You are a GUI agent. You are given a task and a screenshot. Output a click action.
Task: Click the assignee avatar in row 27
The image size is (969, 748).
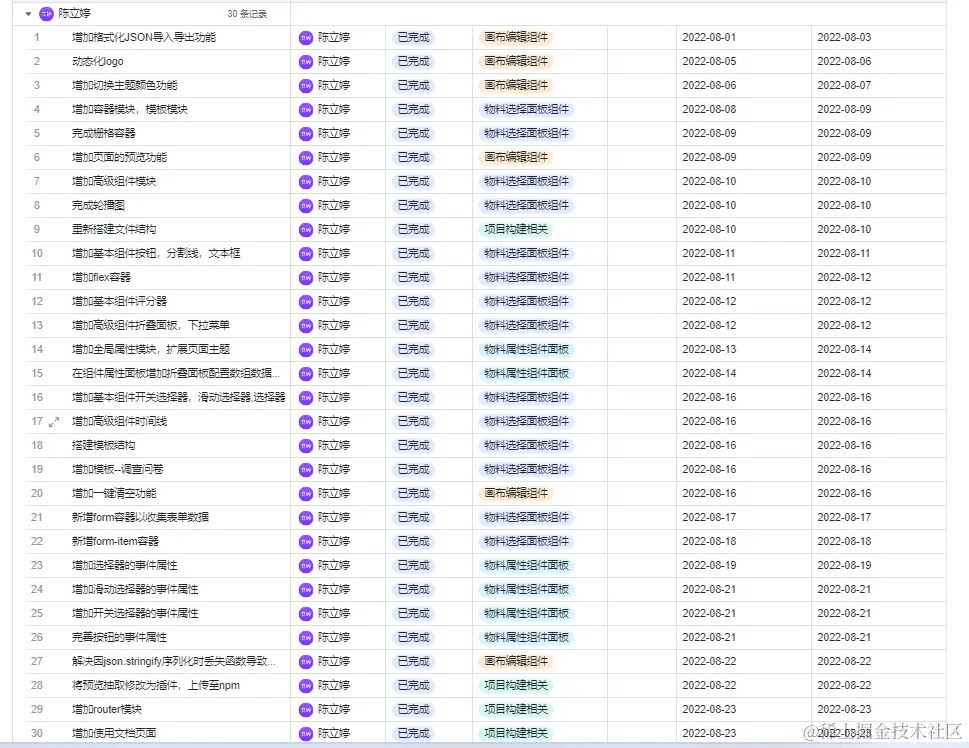pos(306,661)
